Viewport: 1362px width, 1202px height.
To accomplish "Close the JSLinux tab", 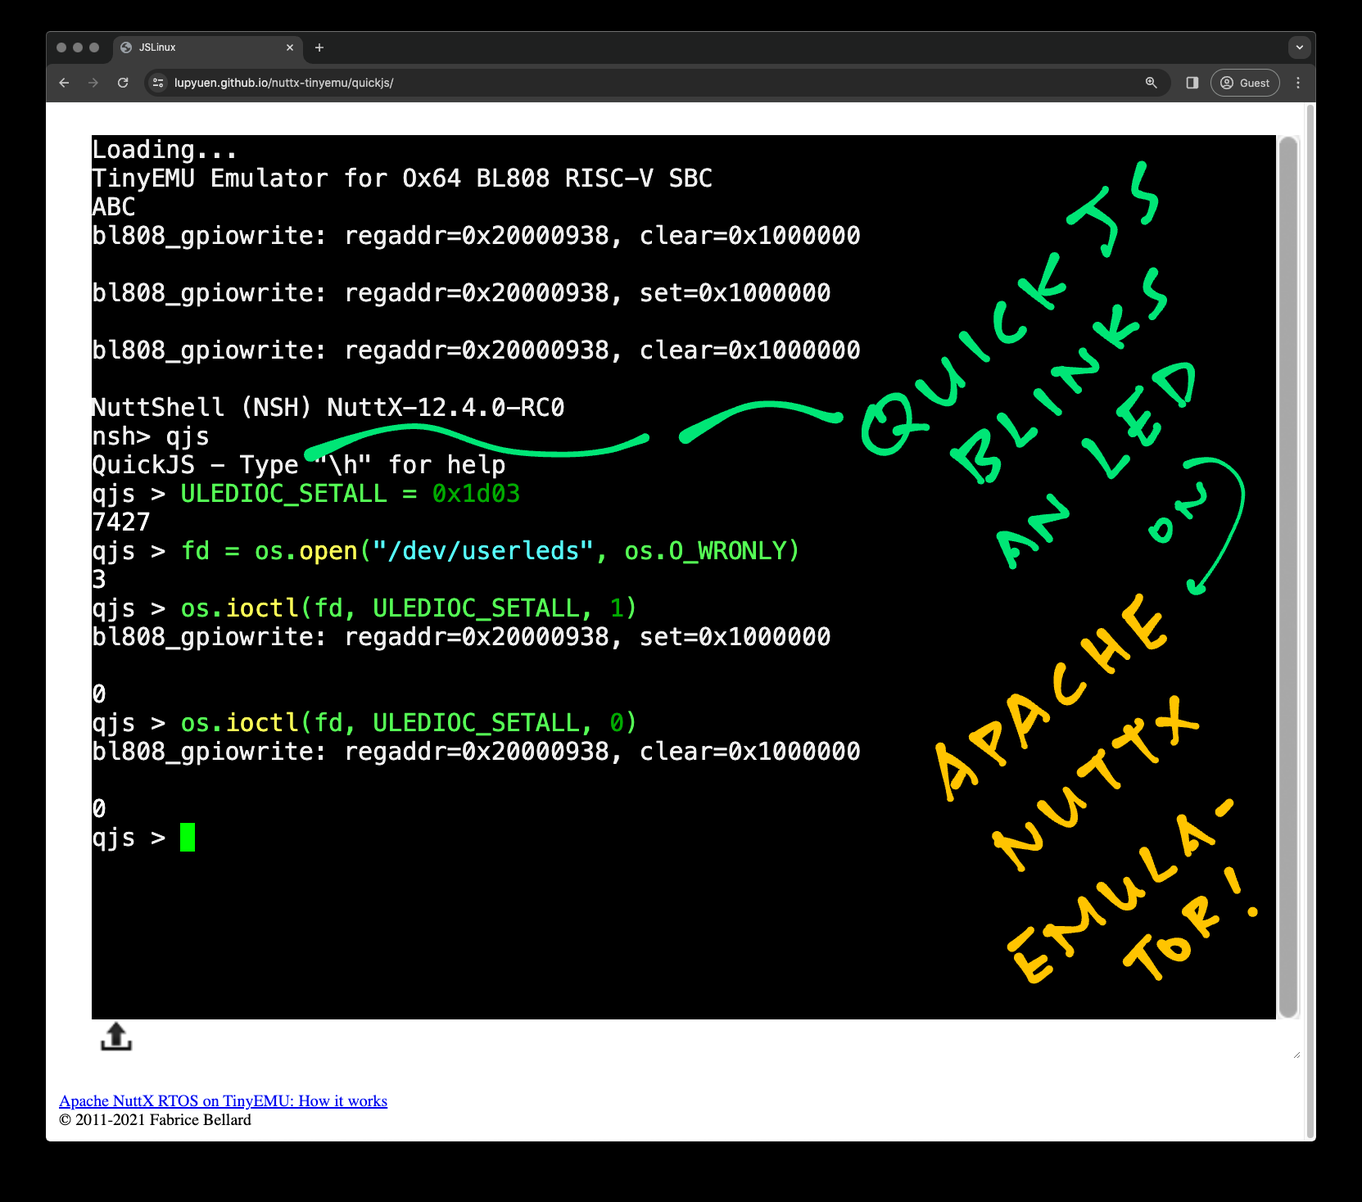I will pyautogui.click(x=290, y=47).
